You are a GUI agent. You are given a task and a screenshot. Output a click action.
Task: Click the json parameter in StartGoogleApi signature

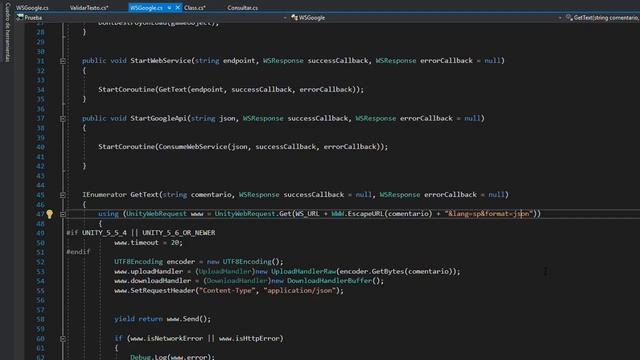coord(227,118)
